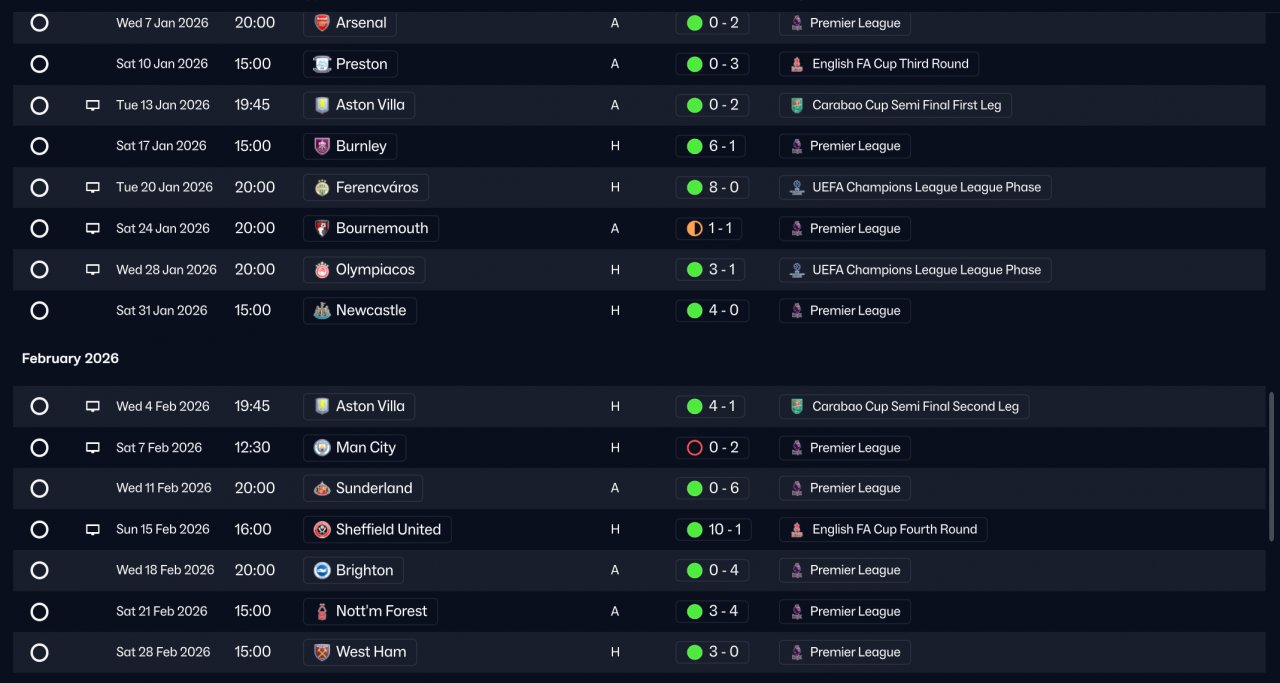Open UEFA Champions League League Phase for Olympiacos

915,269
